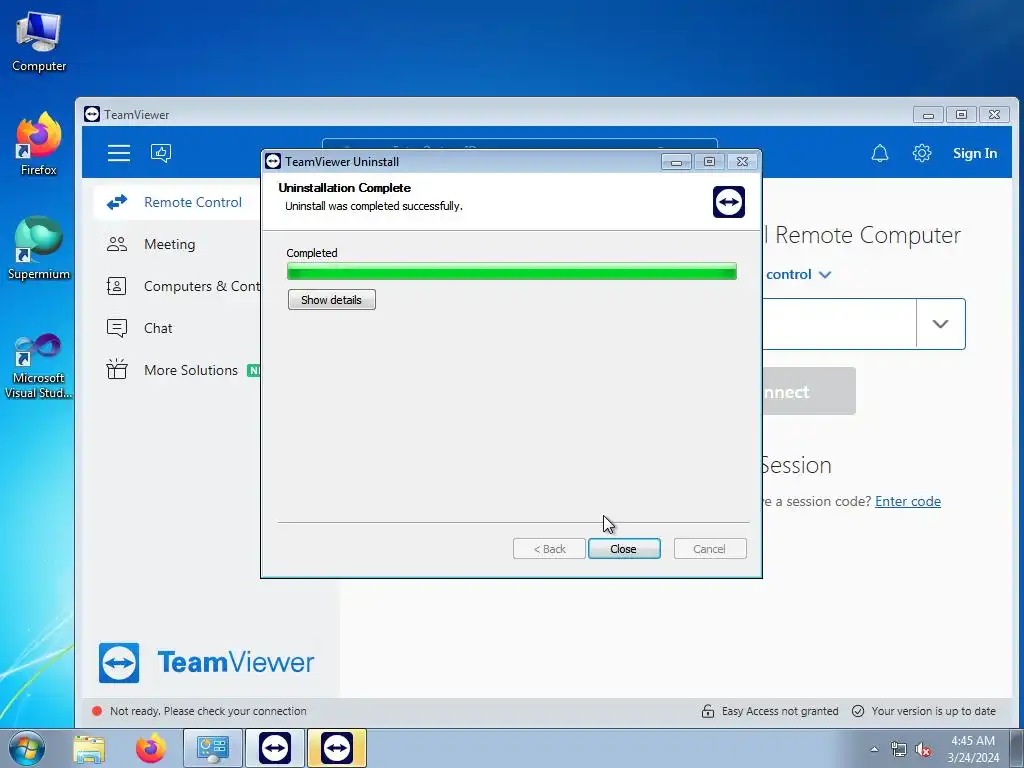The width and height of the screenshot is (1024, 768).
Task: Click the partner ID input field
Action: pos(839,324)
